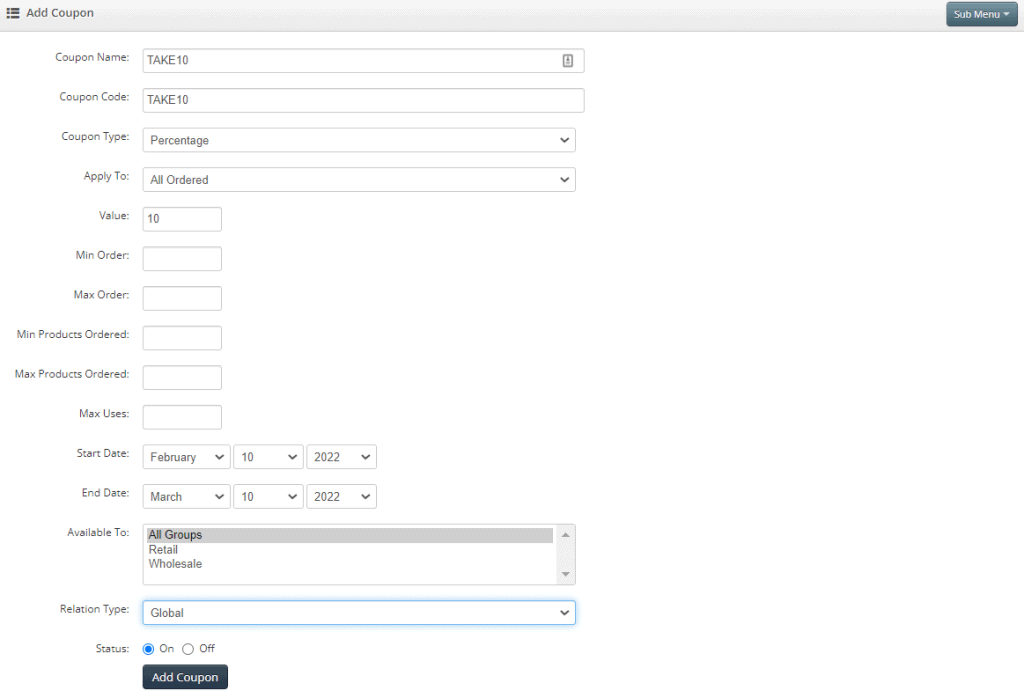1024x698 pixels.
Task: Click the list icon beside Add Coupon
Action: (x=12, y=13)
